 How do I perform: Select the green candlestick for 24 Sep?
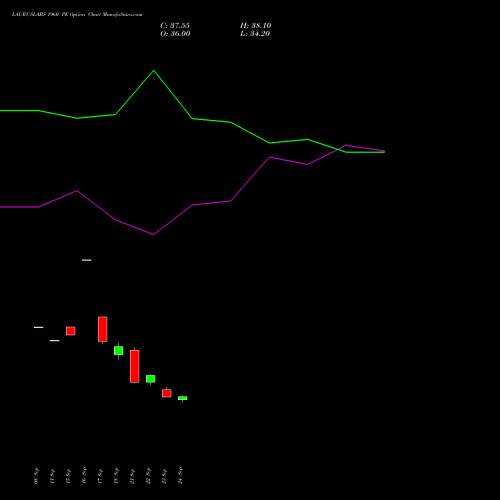point(183,398)
